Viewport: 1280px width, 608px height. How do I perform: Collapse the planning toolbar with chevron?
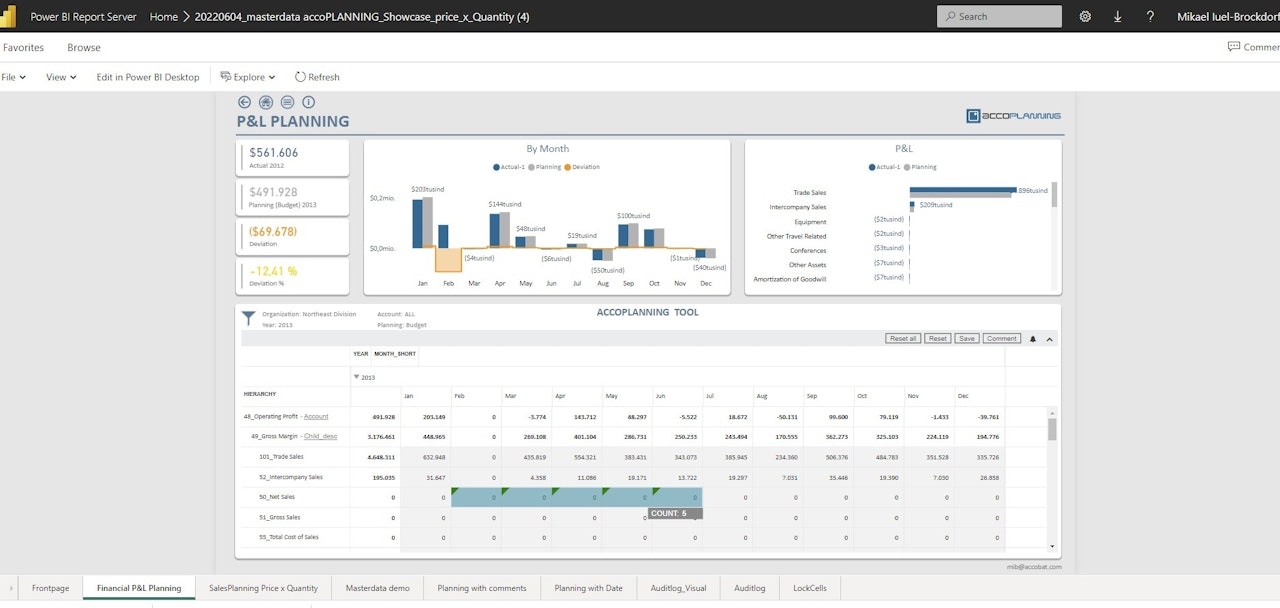point(1050,339)
